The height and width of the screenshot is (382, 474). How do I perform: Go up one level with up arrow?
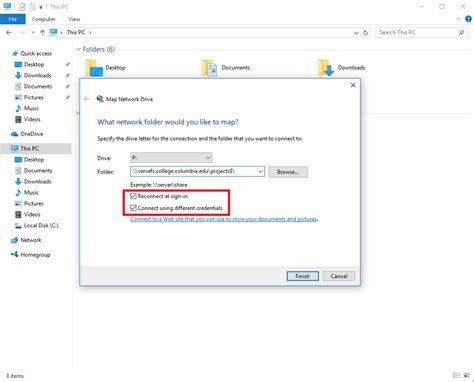click(42, 32)
